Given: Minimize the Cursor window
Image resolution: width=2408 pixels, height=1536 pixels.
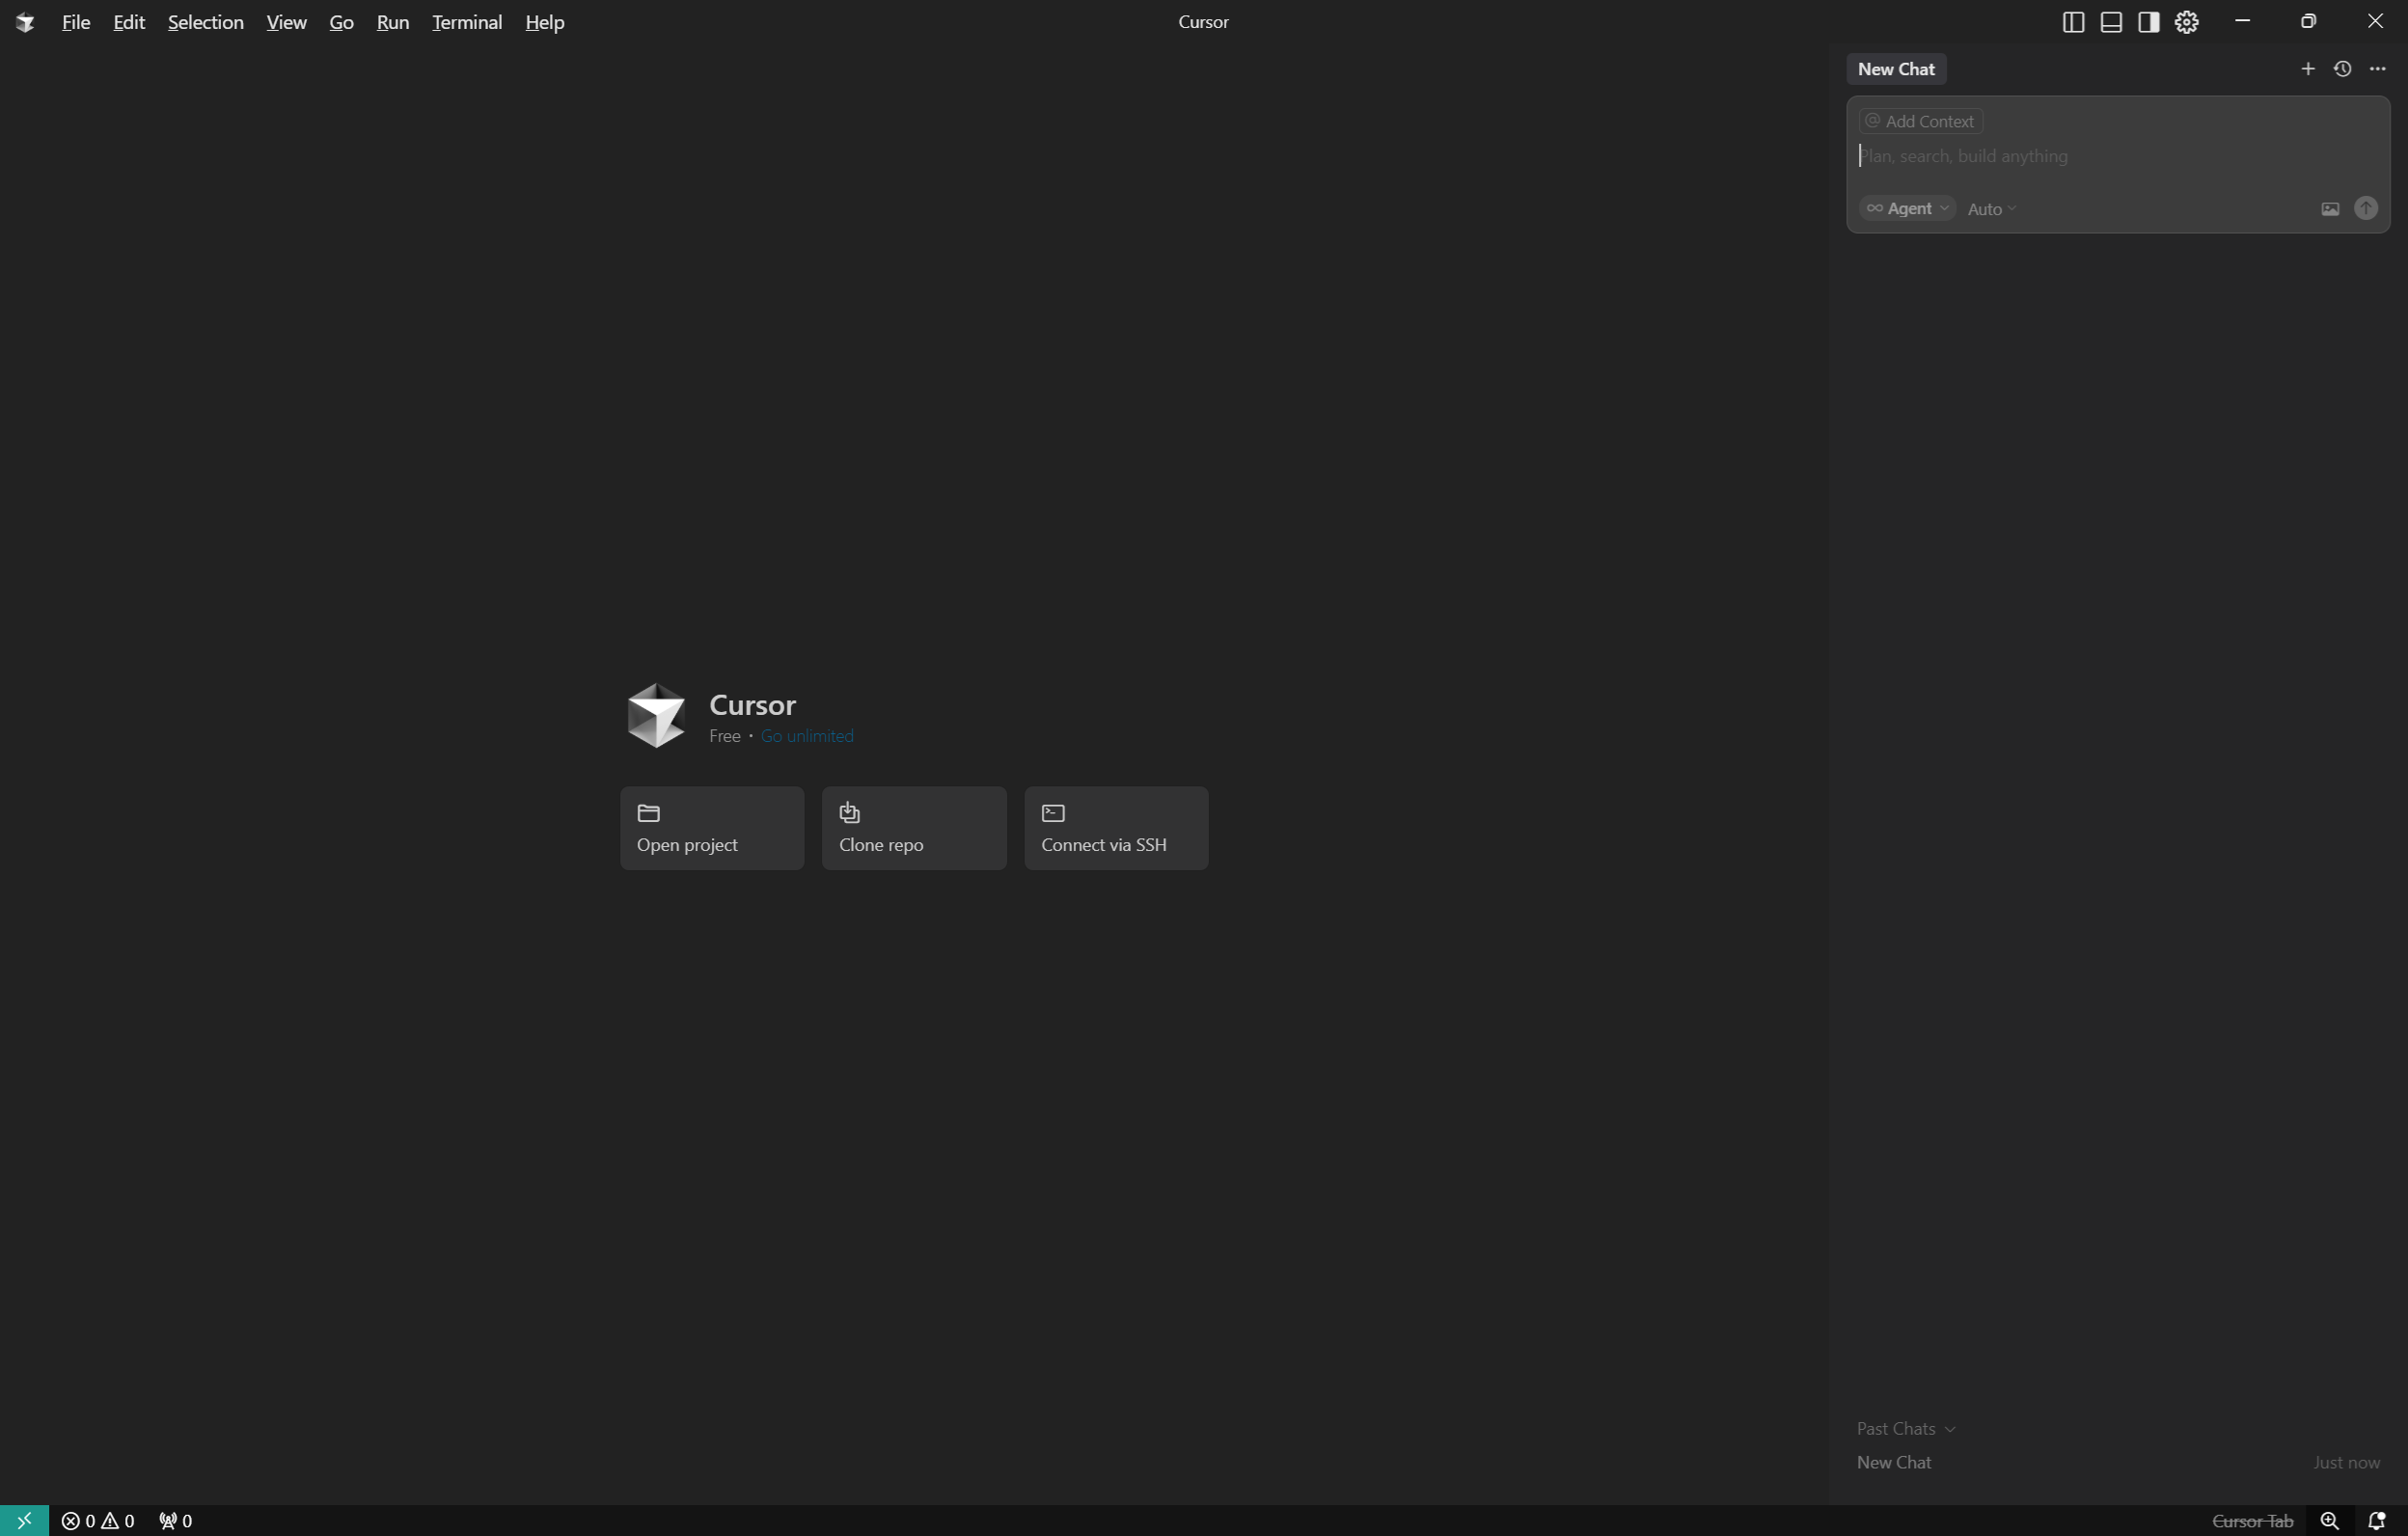Looking at the screenshot, I should (x=2242, y=21).
